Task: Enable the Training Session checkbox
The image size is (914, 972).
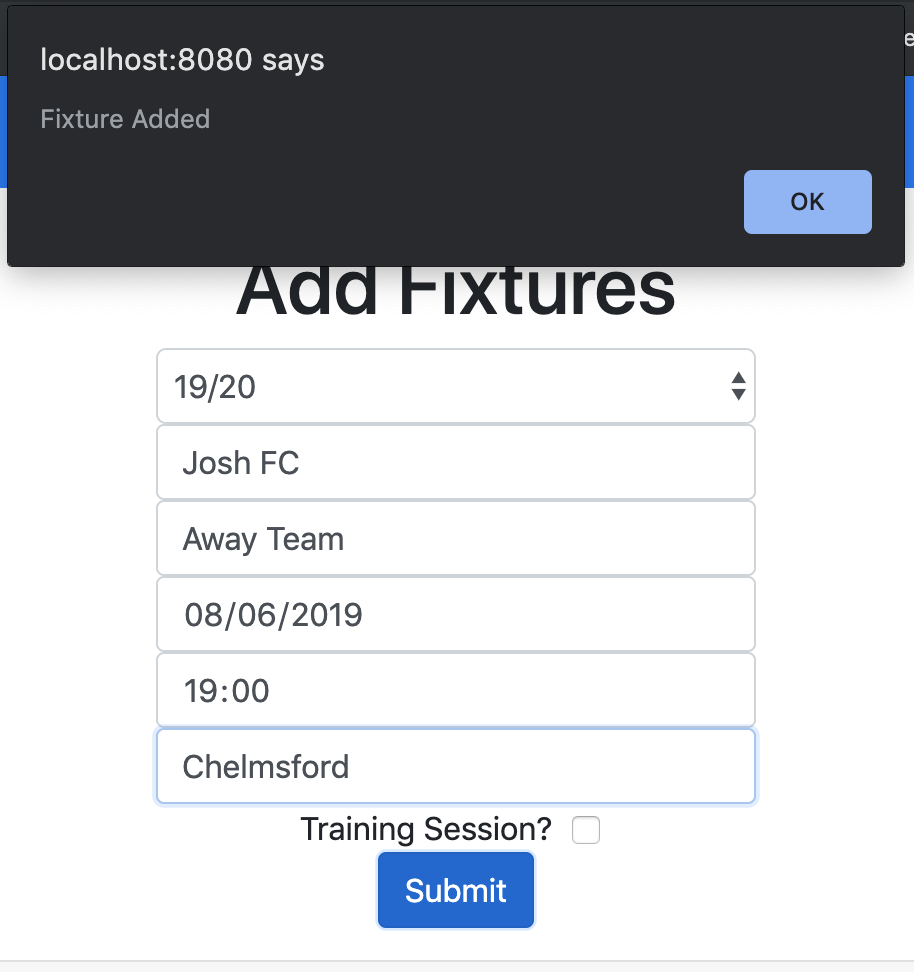Action: tap(586, 830)
